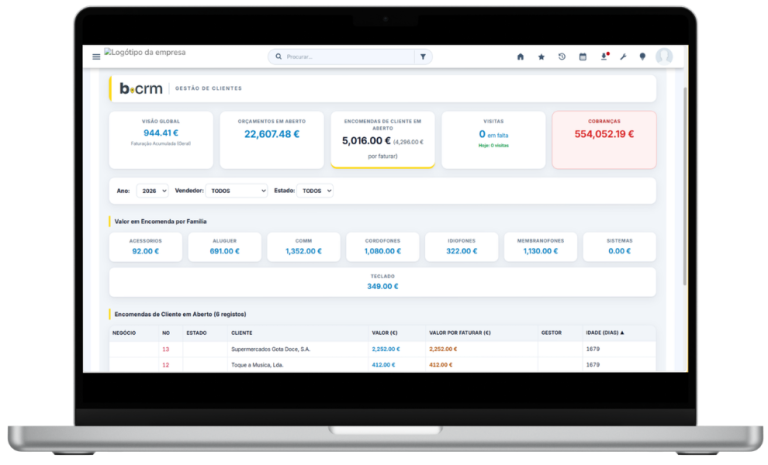Click the Sistemas family tile
The image size is (768, 465).
click(620, 246)
